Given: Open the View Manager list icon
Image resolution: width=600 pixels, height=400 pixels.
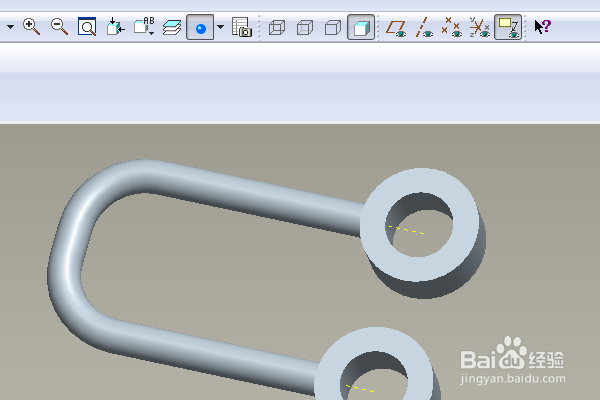Looking at the screenshot, I should click(241, 27).
